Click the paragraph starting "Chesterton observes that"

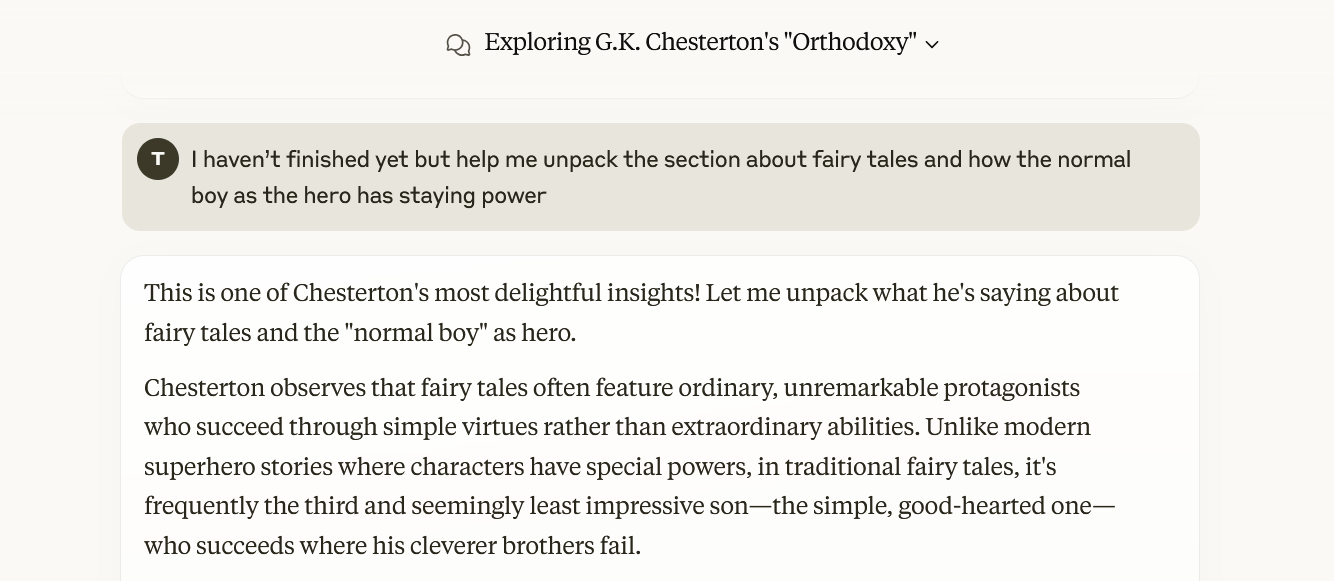[629, 466]
